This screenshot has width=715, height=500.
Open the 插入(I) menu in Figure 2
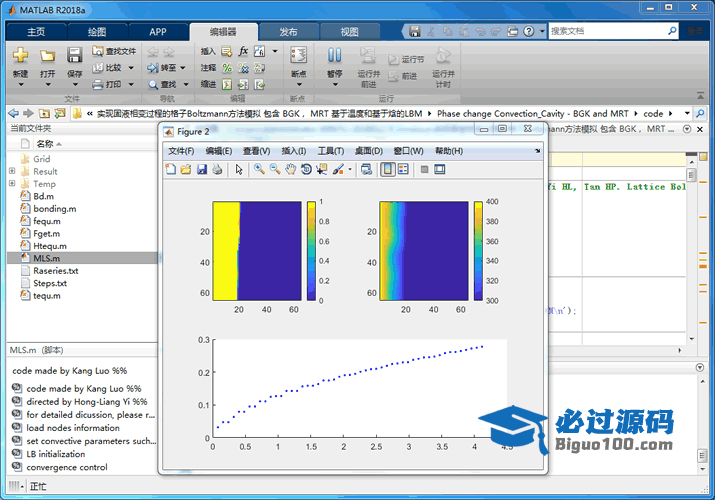tap(294, 151)
